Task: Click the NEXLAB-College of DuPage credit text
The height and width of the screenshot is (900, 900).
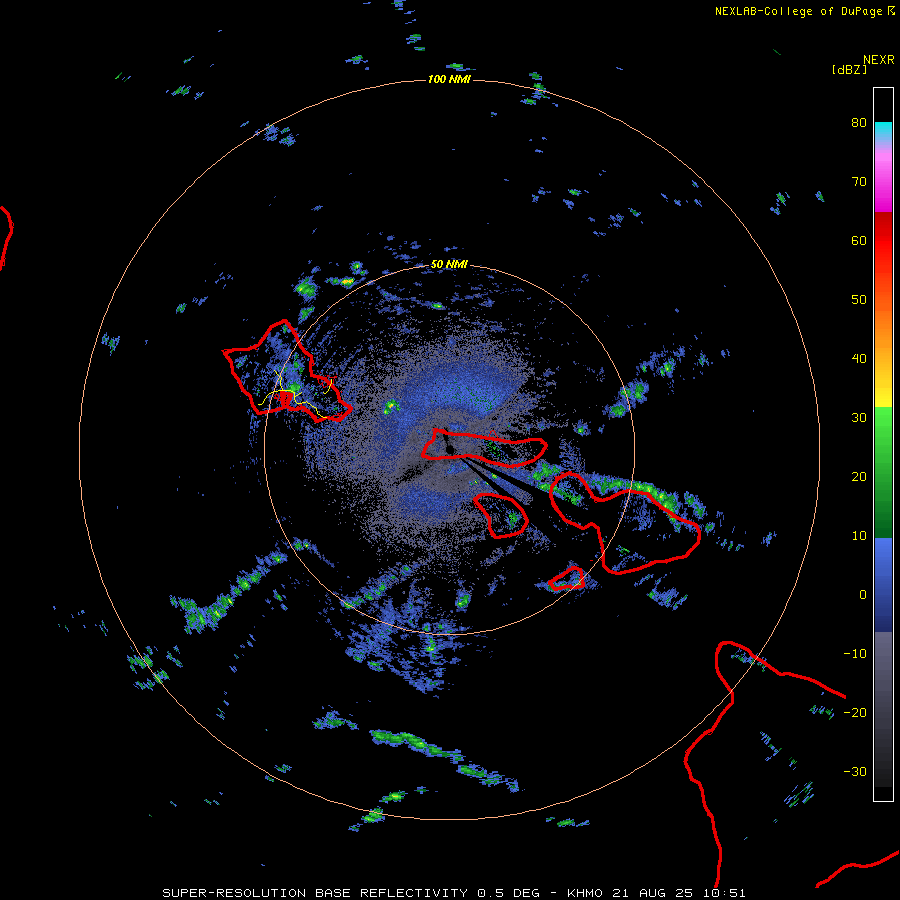Action: (x=804, y=11)
